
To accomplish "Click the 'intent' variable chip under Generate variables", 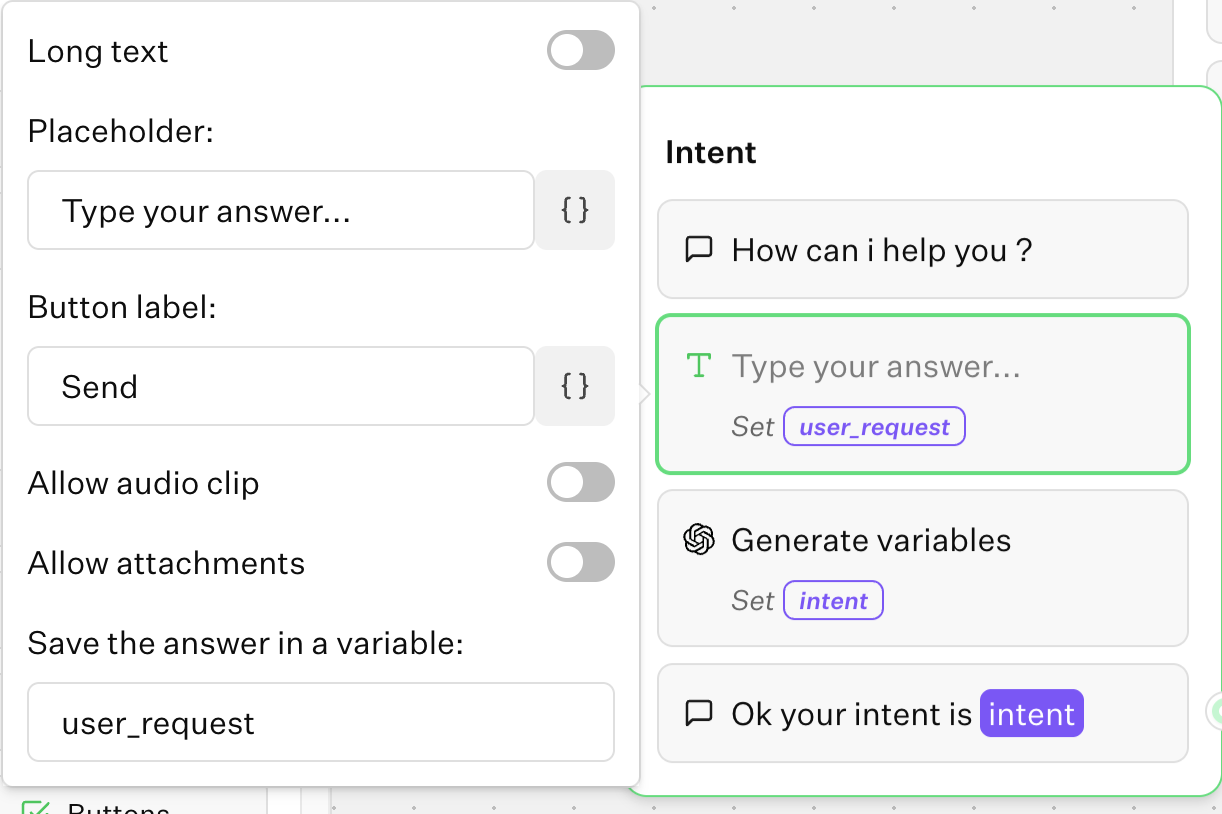I will click(833, 600).
